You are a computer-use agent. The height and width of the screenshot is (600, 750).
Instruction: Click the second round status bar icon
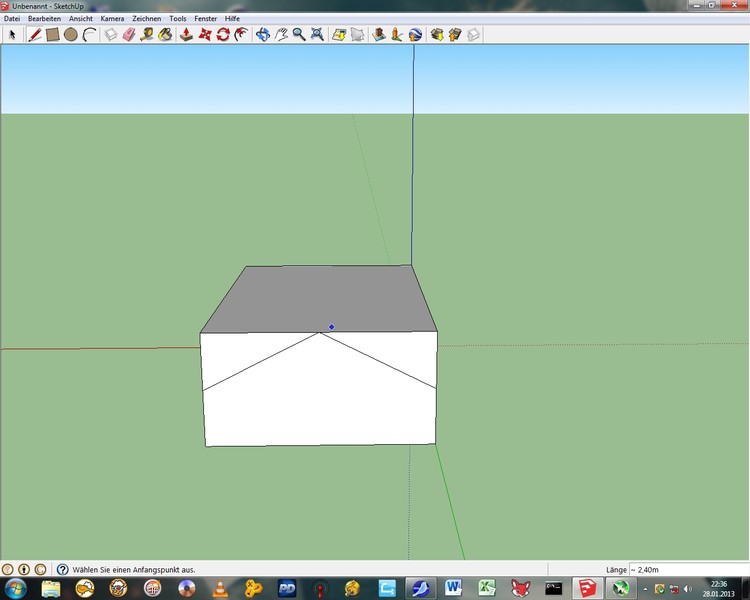pos(24,569)
